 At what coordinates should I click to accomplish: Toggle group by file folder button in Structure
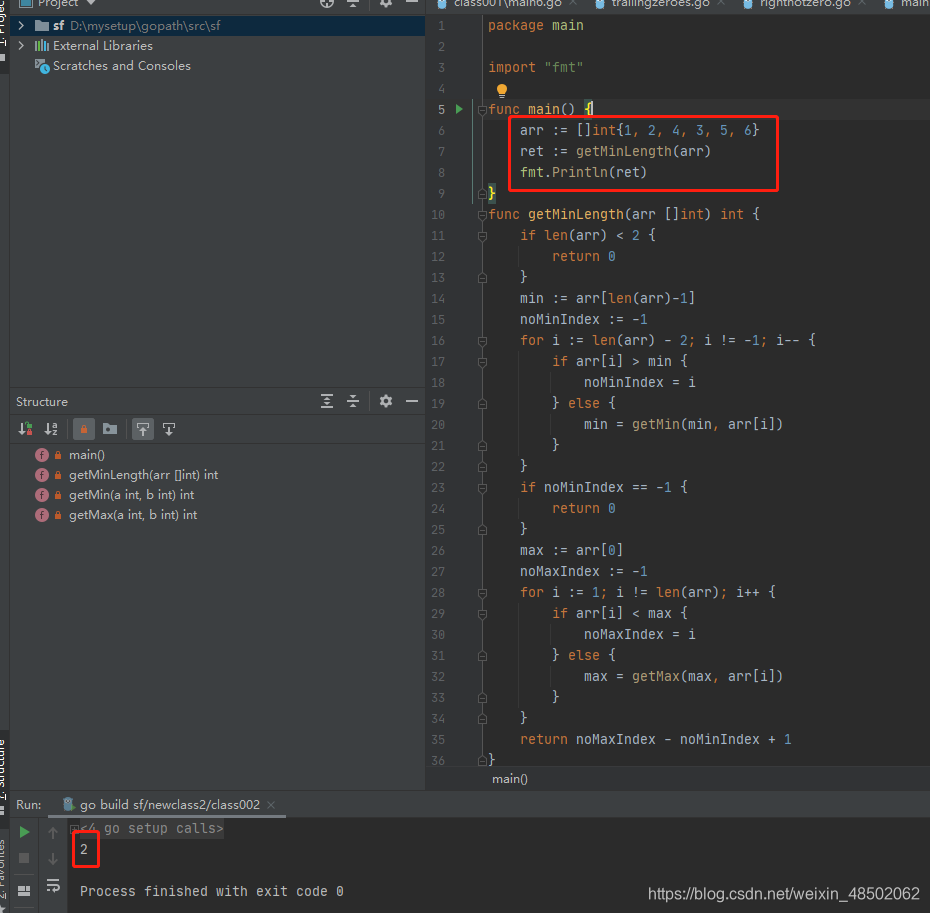pos(110,429)
